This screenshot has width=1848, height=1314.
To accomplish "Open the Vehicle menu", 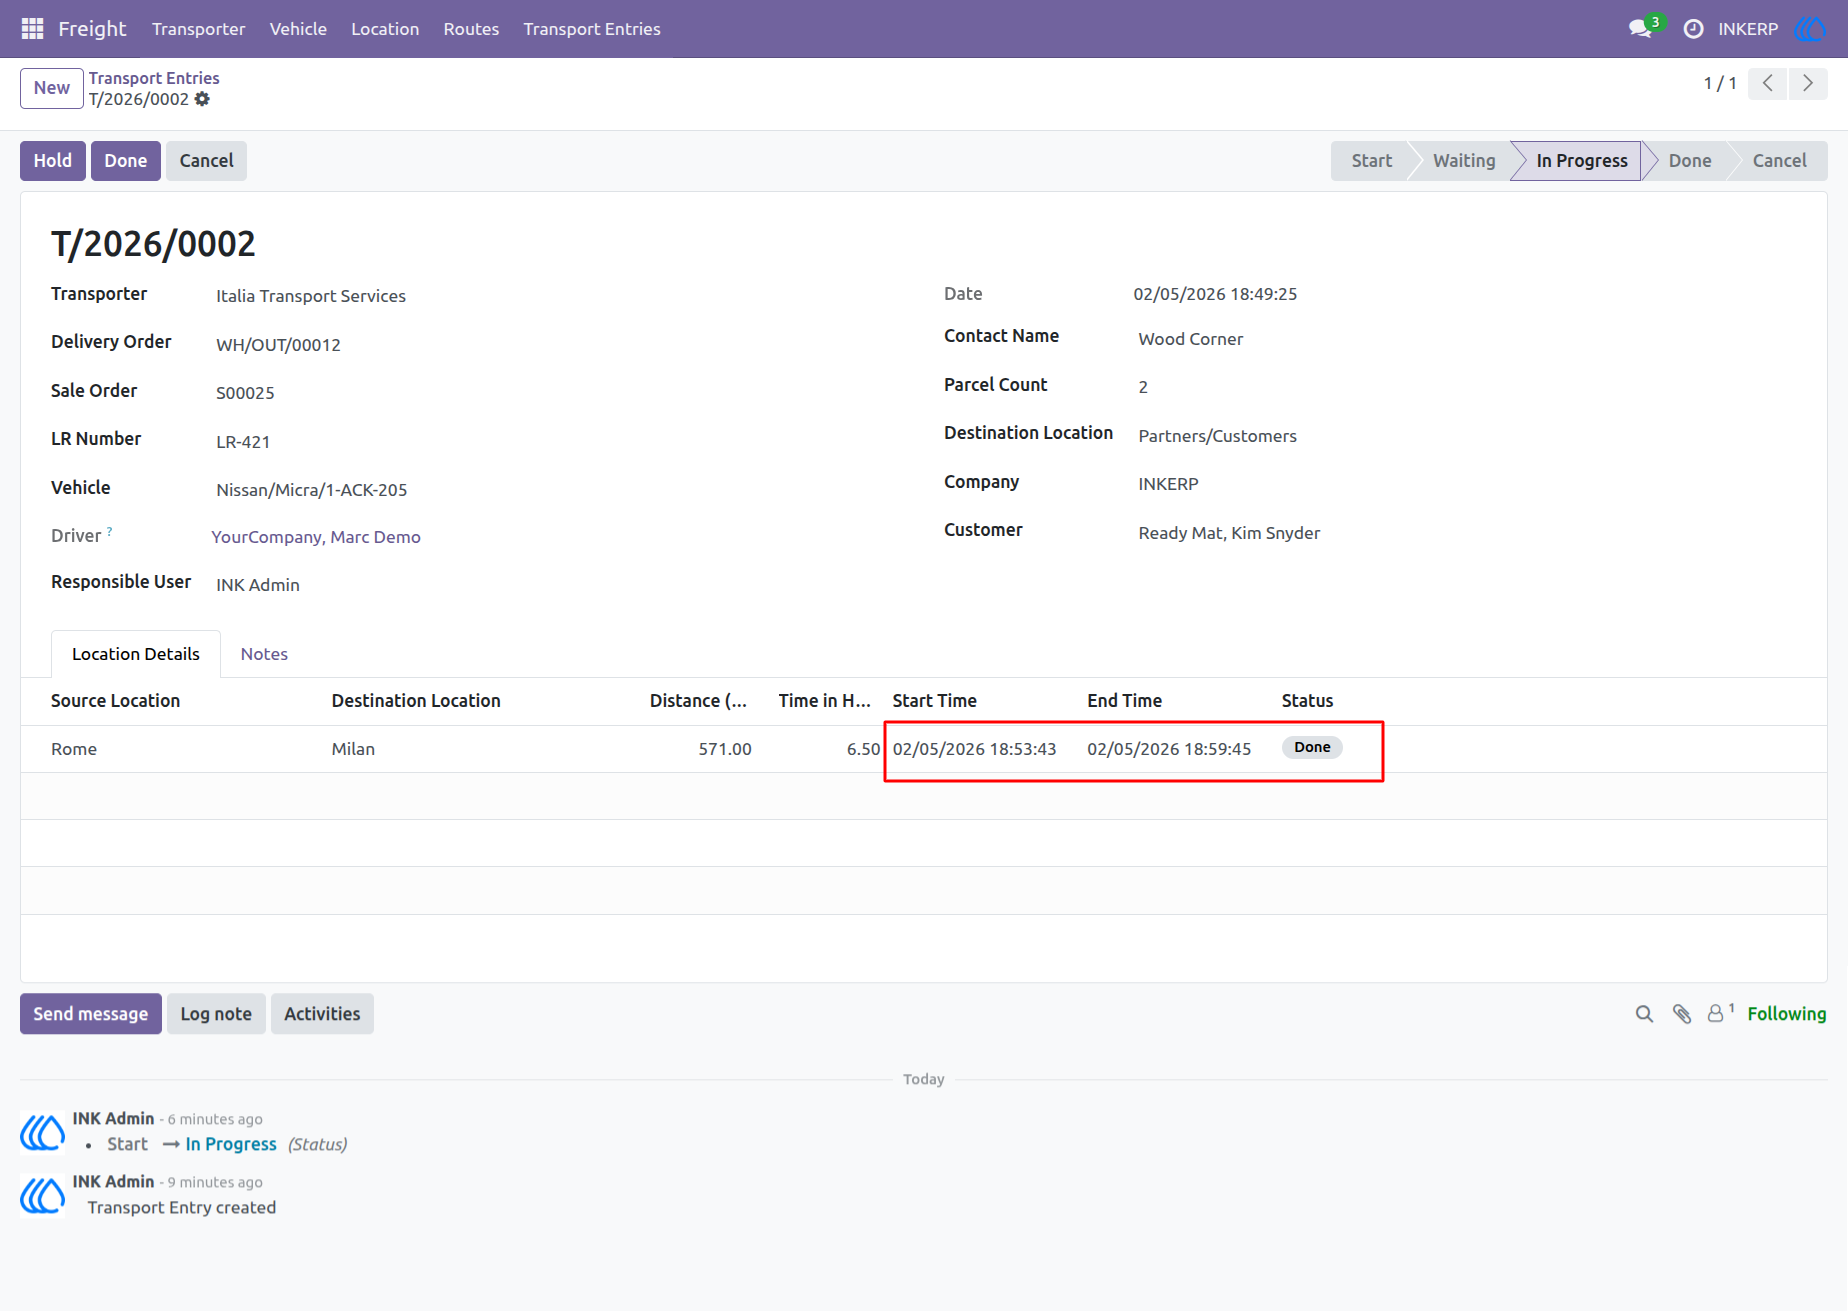I will tap(298, 29).
